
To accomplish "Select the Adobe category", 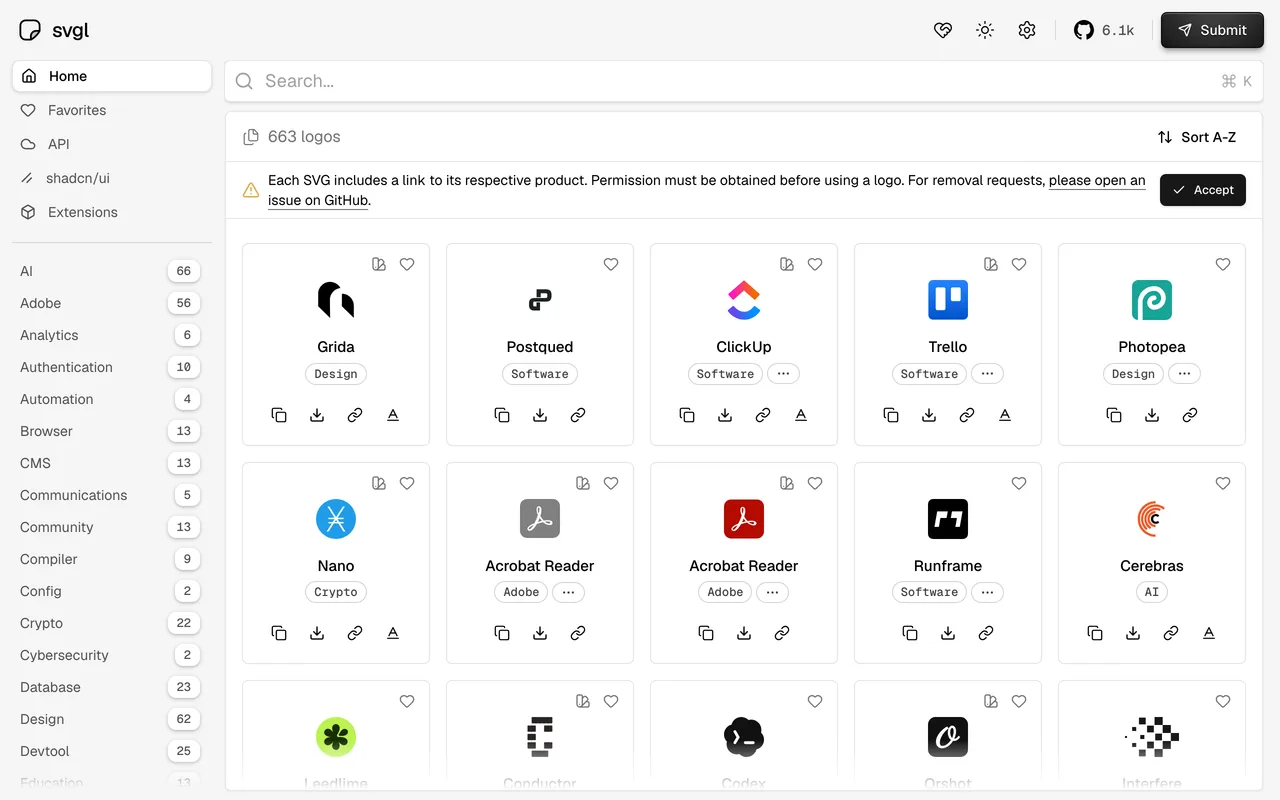I will (112, 303).
